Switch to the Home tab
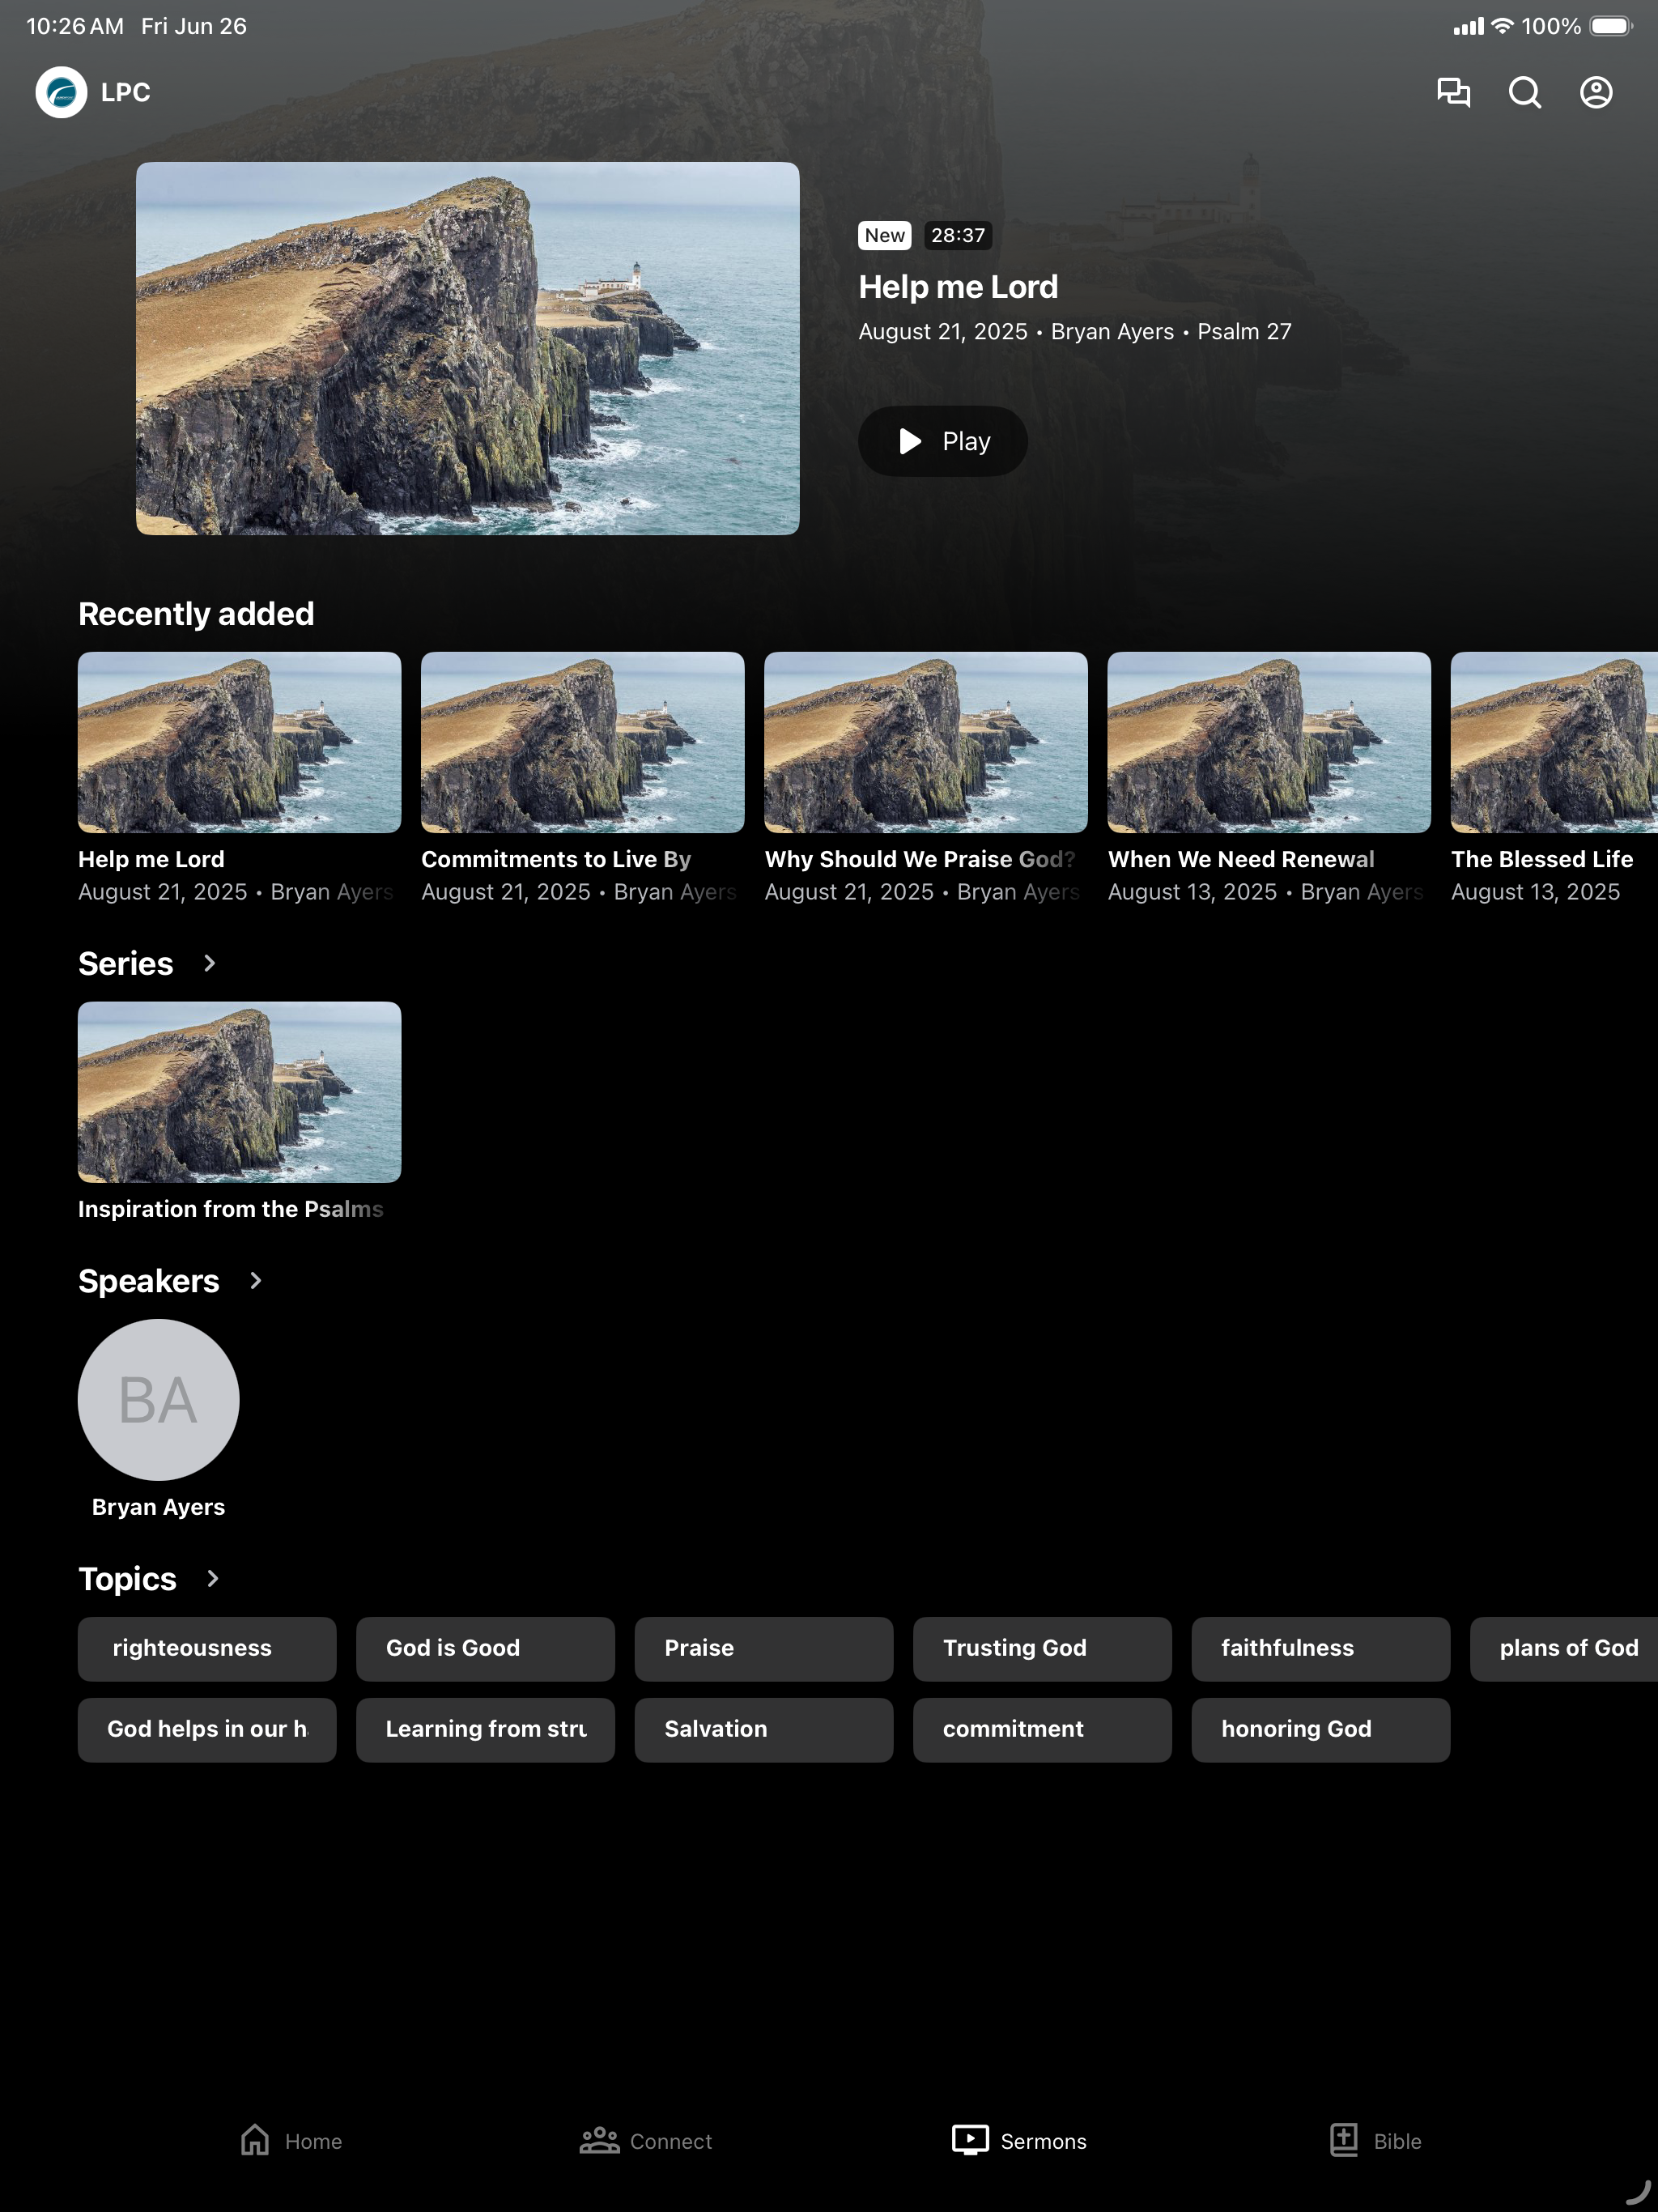 291,2141
